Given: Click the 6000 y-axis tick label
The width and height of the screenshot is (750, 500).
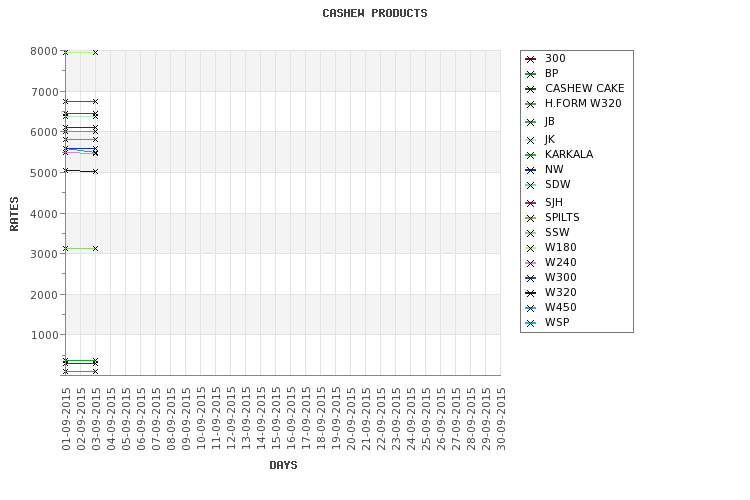Looking at the screenshot, I should tap(44, 132).
